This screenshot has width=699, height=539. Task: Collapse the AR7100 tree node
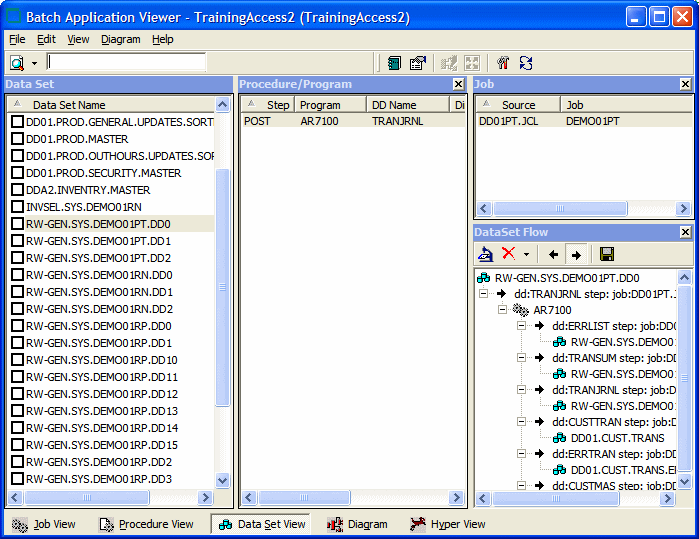click(x=504, y=310)
